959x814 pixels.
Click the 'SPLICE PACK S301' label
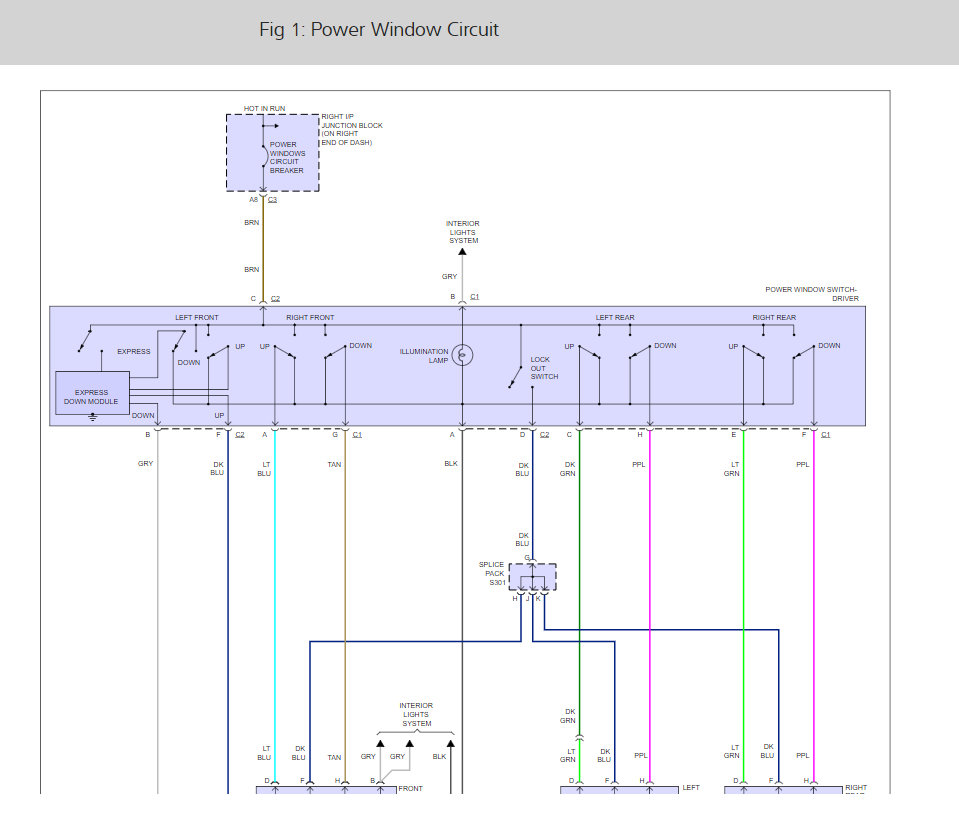point(492,574)
